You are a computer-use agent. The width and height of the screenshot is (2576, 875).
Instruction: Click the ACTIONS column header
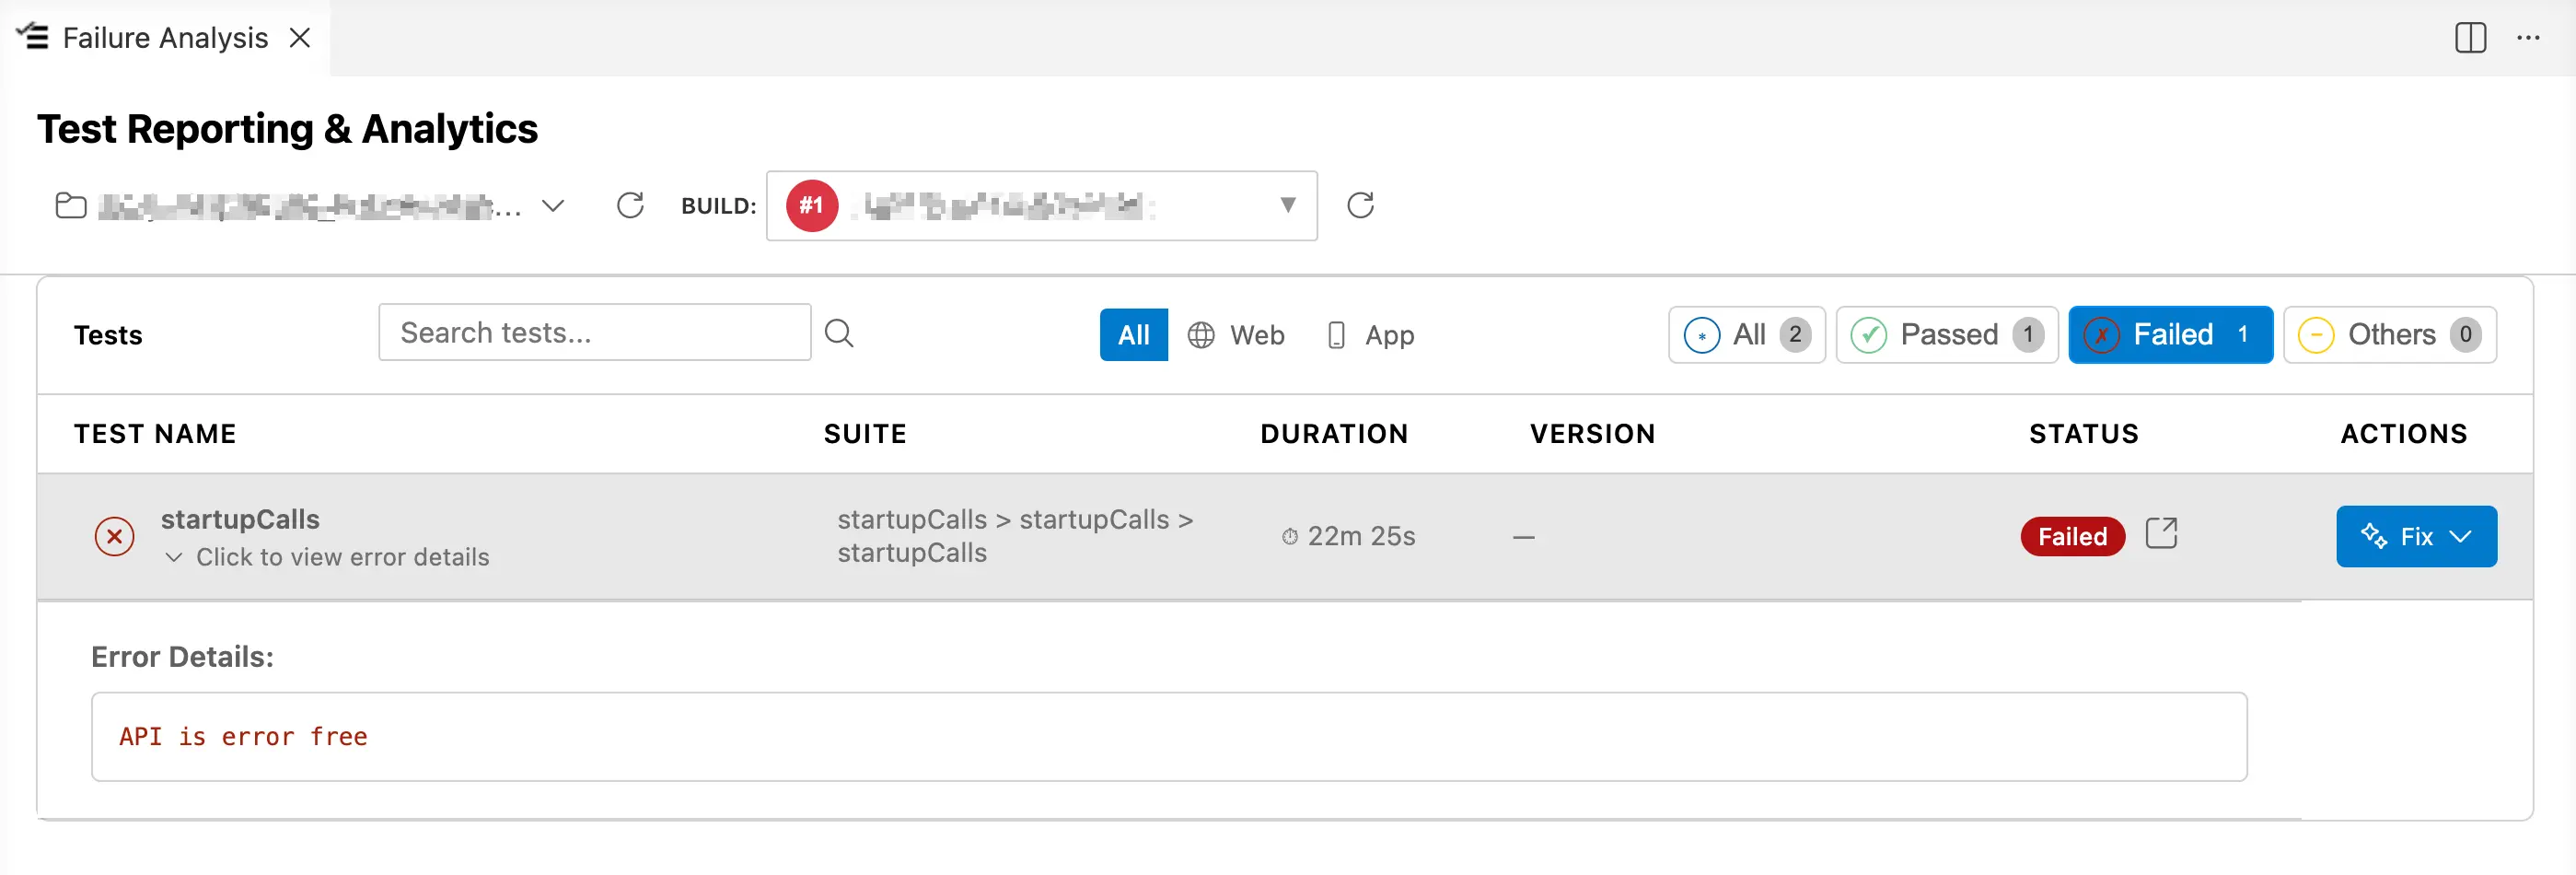click(x=2403, y=434)
